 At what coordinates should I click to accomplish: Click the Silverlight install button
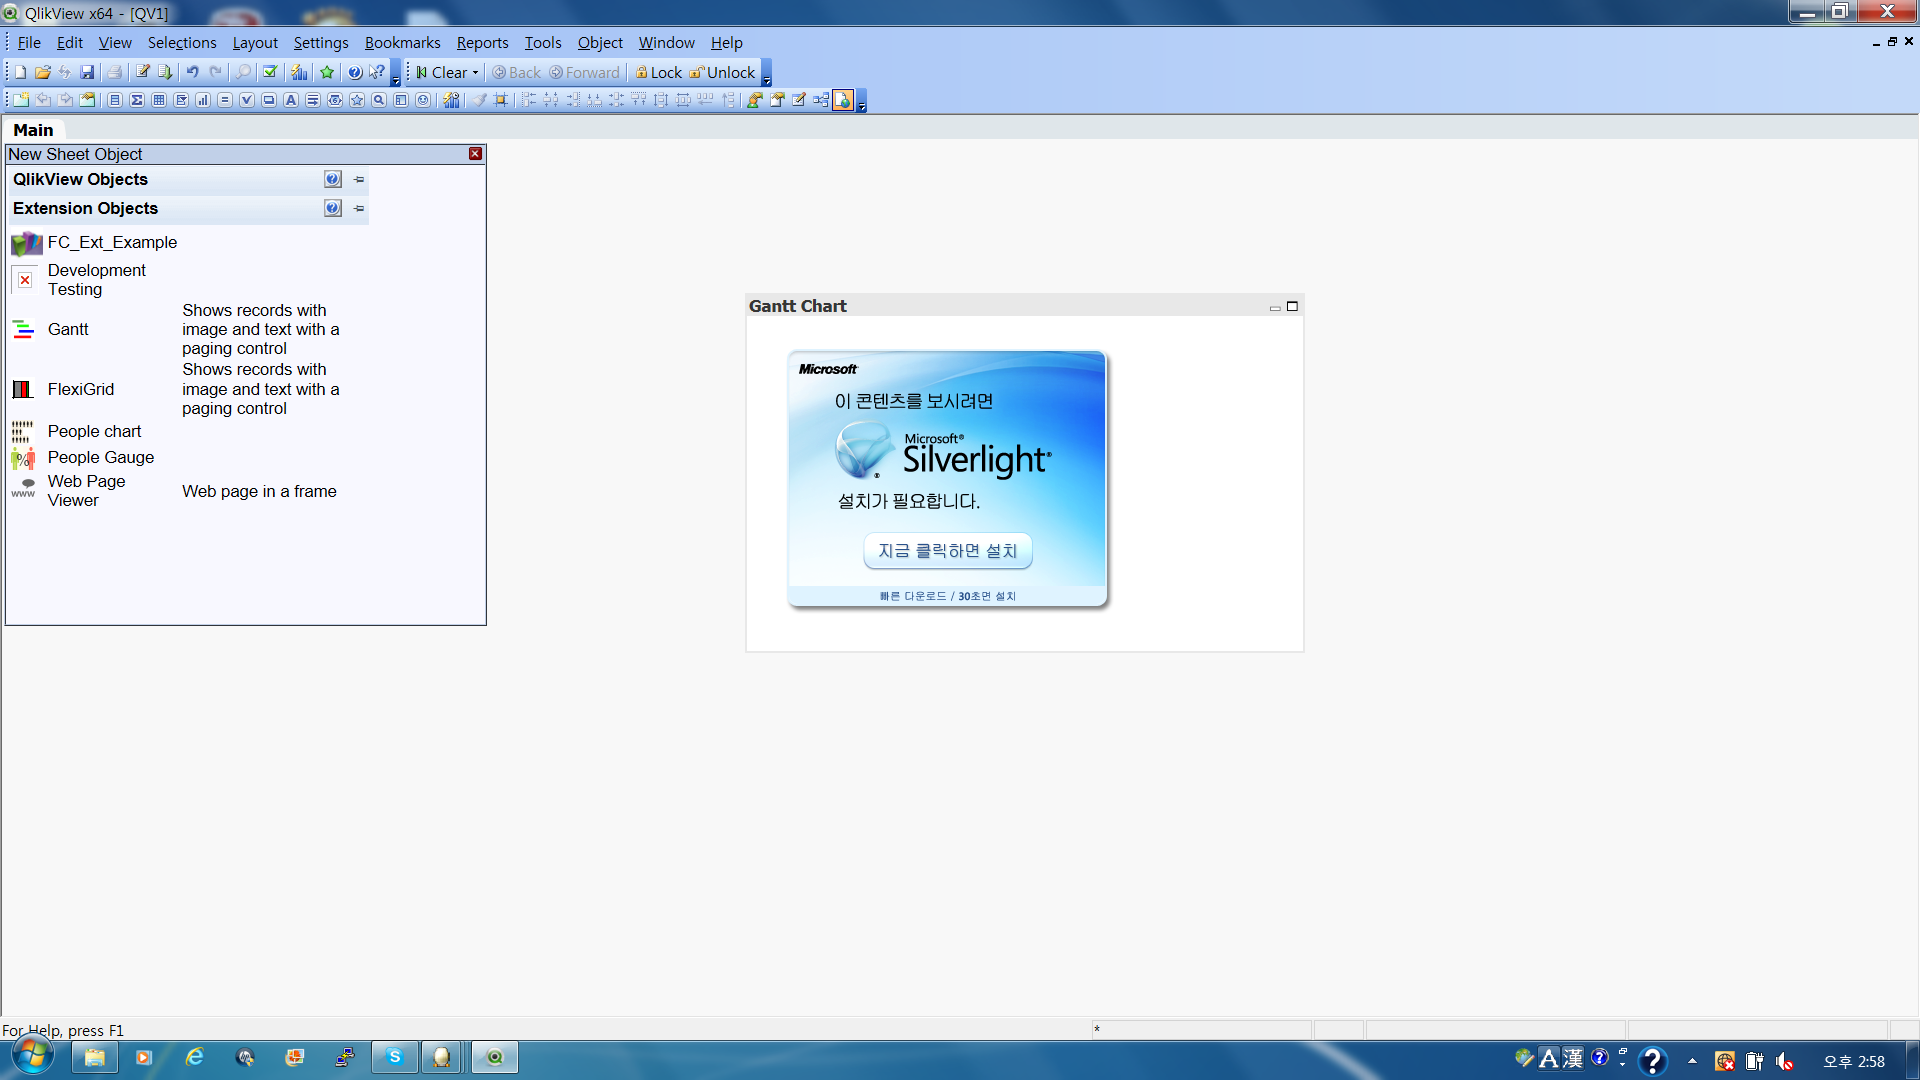point(947,551)
